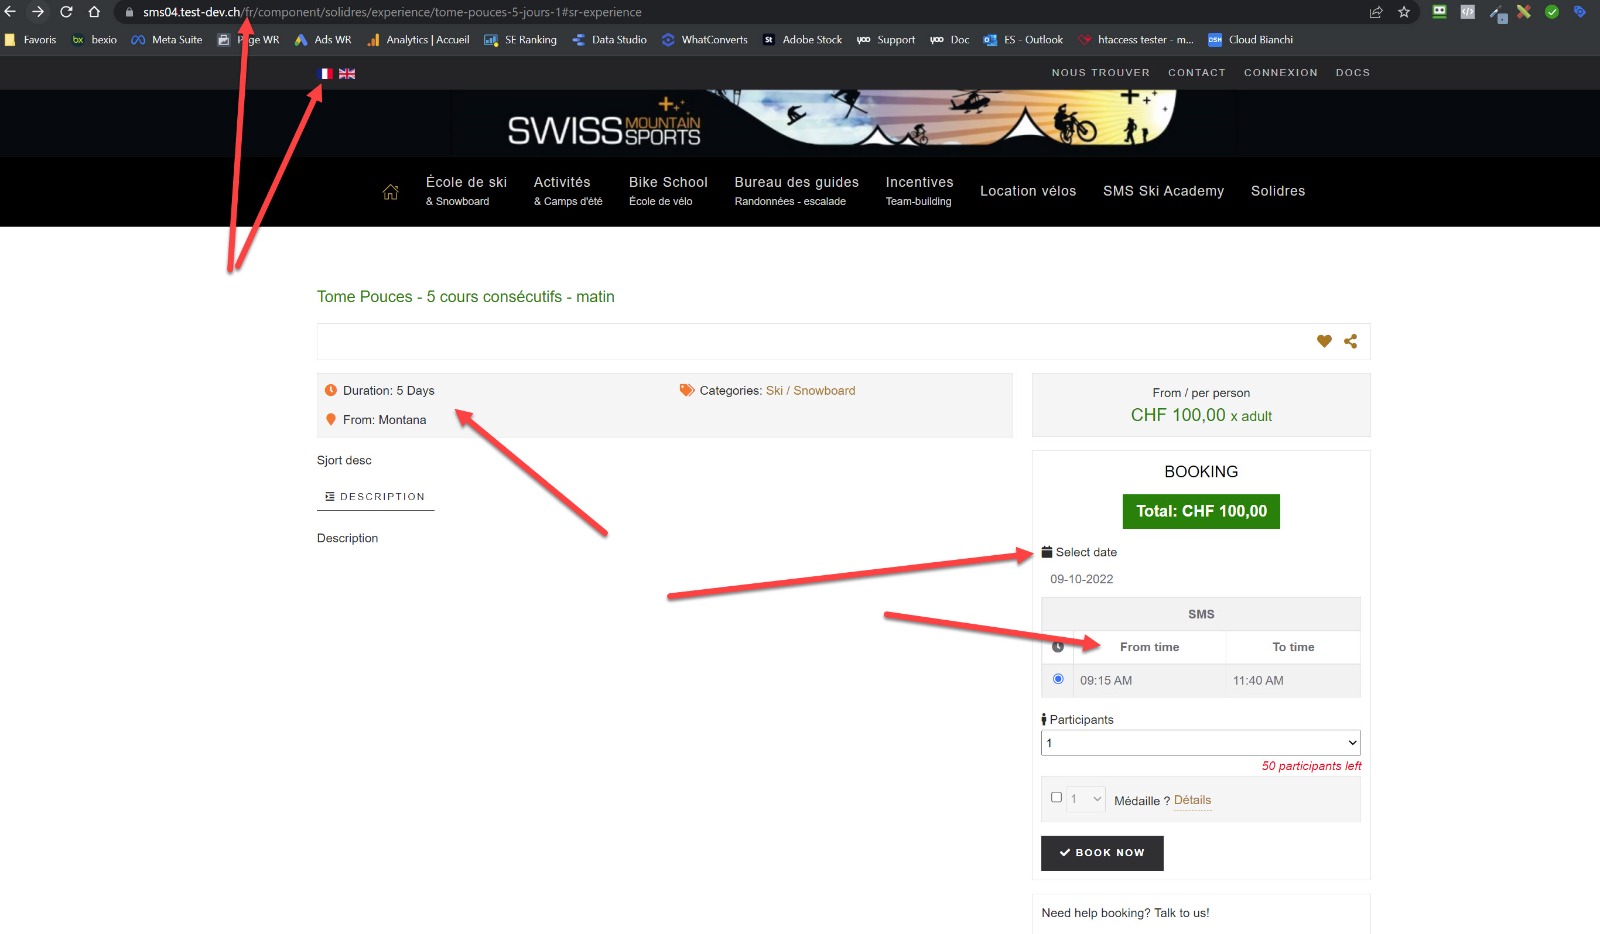1600x934 pixels.
Task: Tick the Médaille option checkbox
Action: pyautogui.click(x=1056, y=797)
